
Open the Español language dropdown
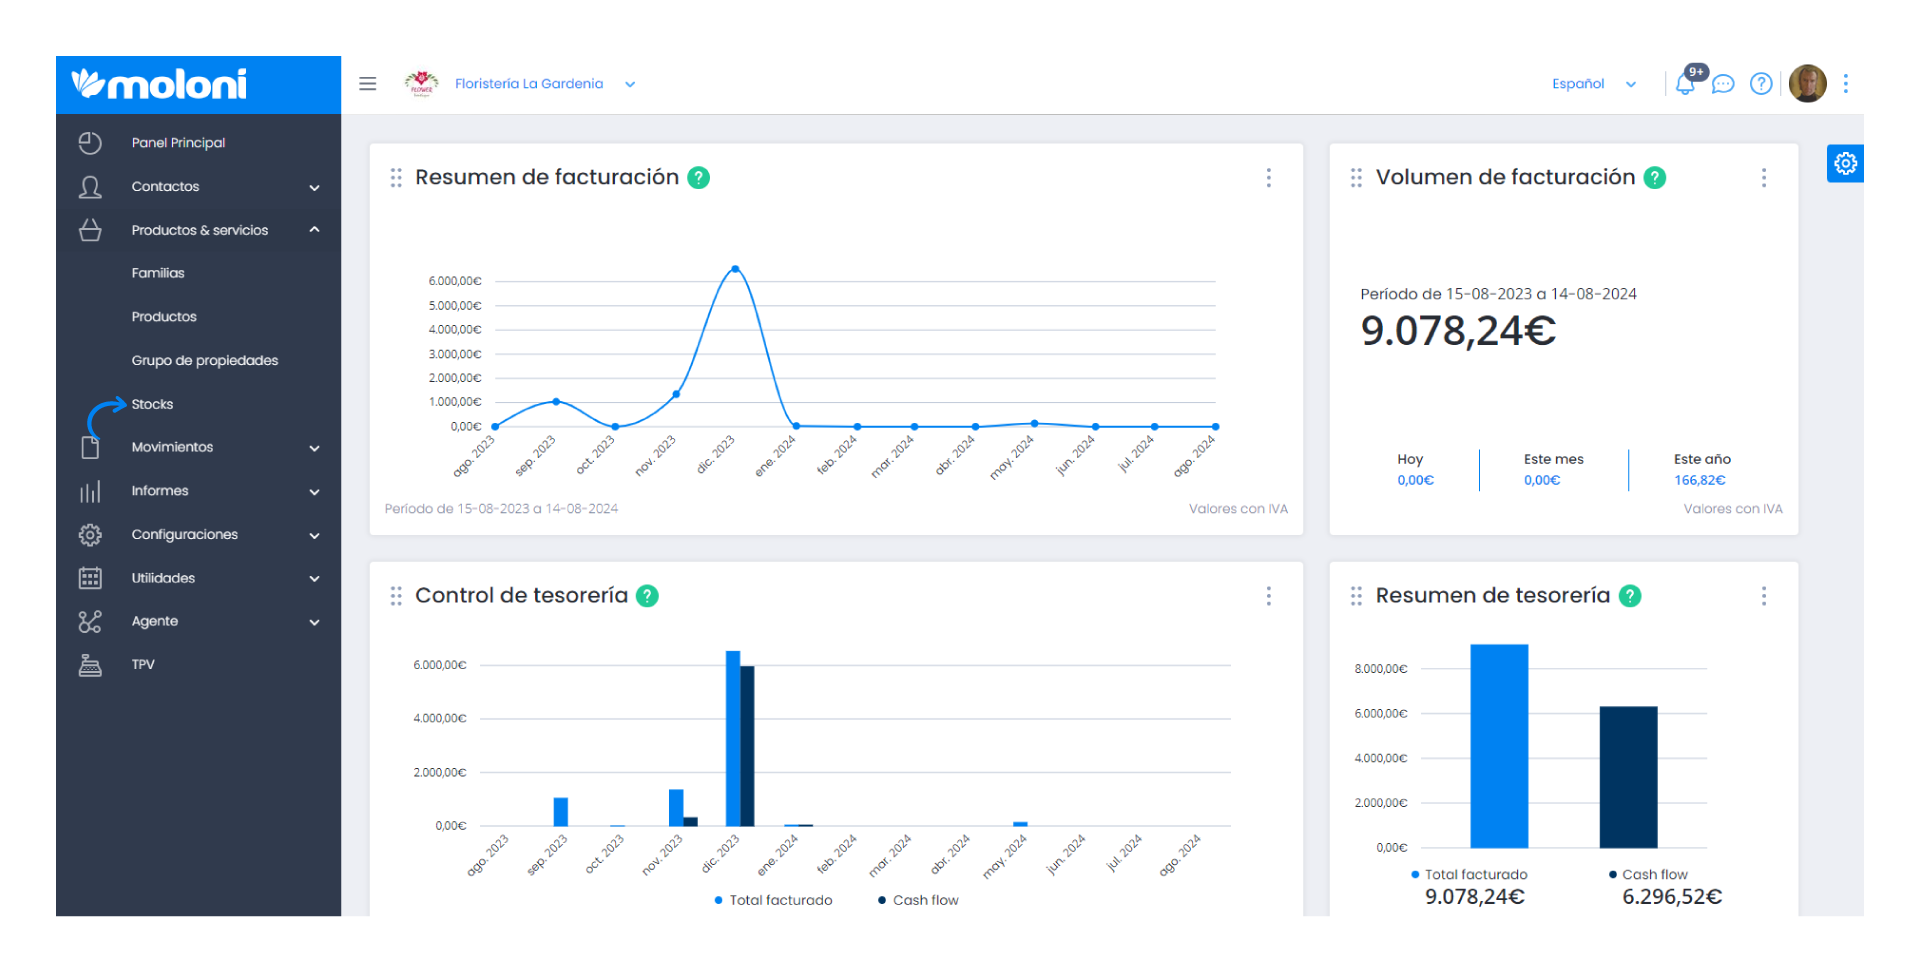coord(1594,84)
